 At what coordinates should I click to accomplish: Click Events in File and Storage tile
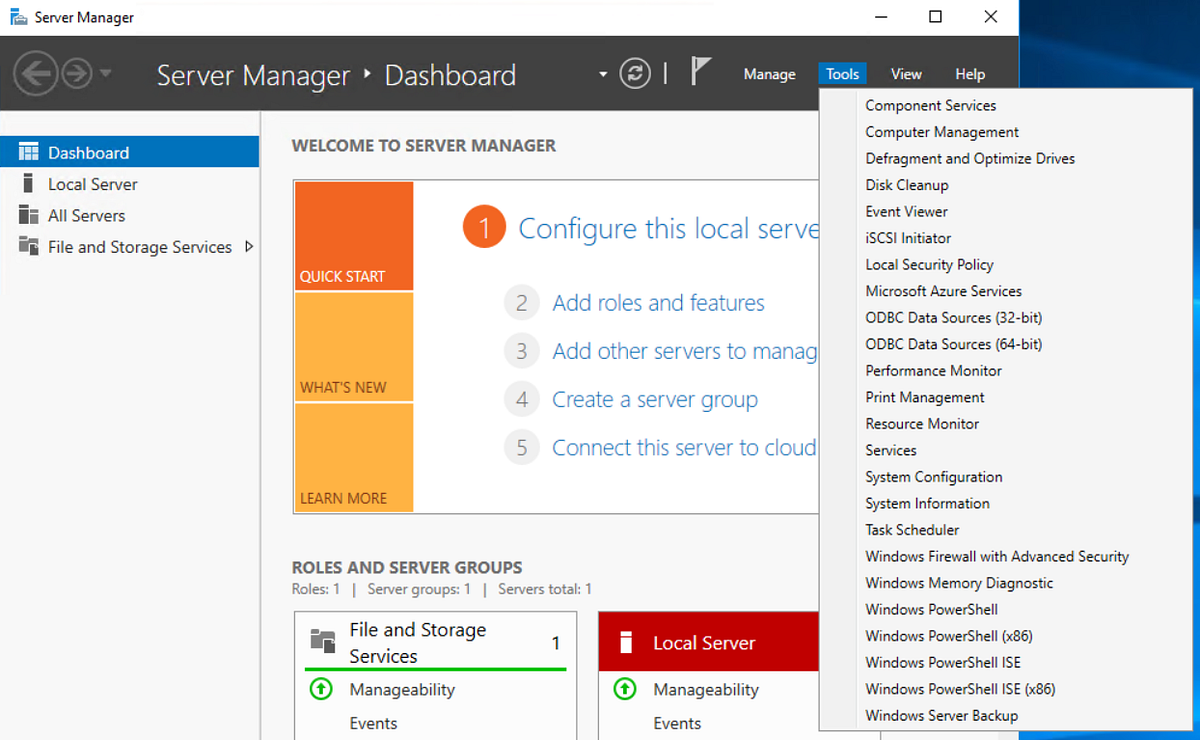tap(373, 723)
